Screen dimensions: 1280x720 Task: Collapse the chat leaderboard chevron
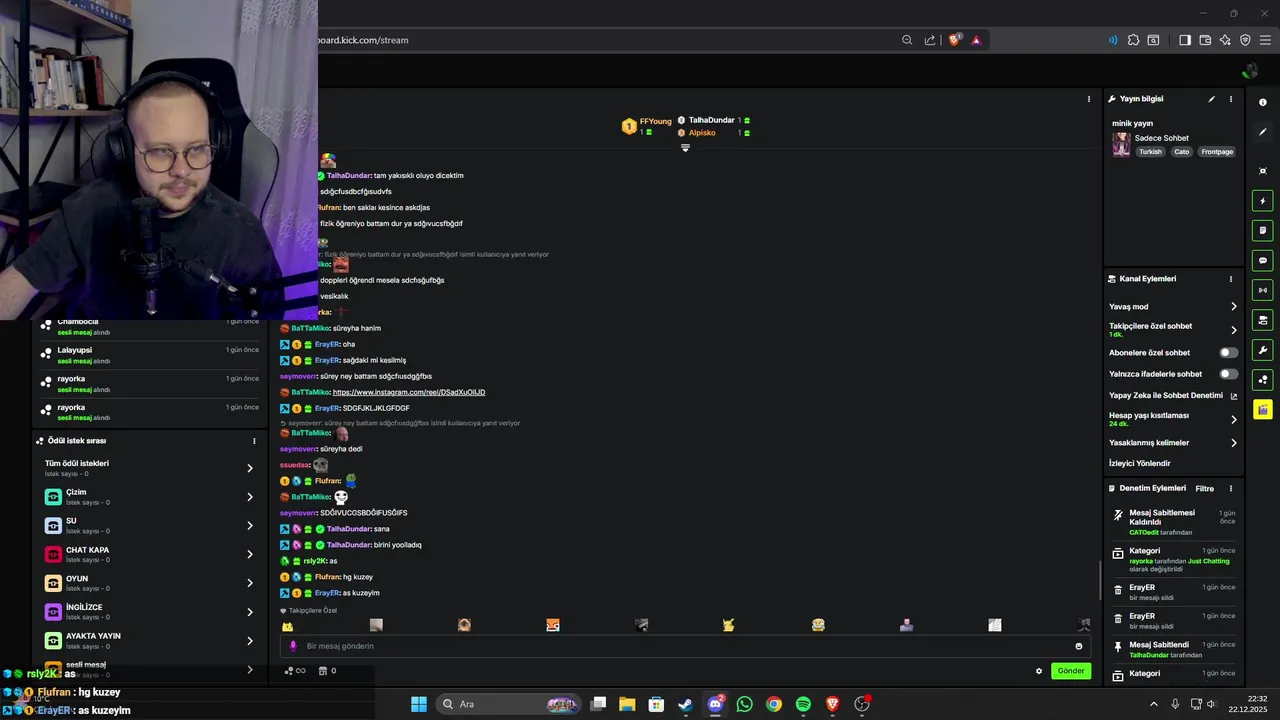(685, 148)
